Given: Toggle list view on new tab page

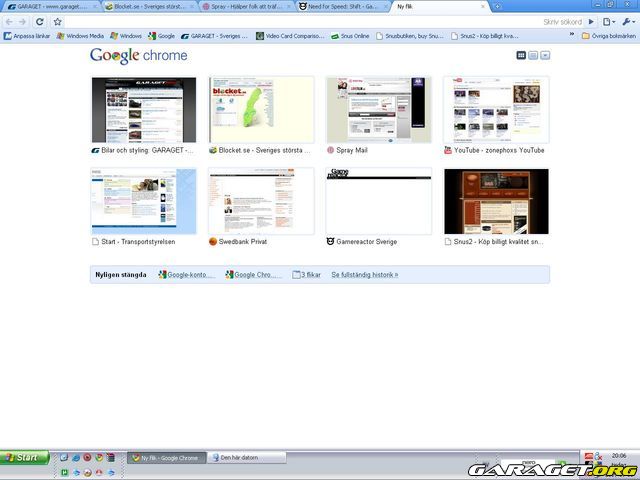Looking at the screenshot, I should pos(533,55).
